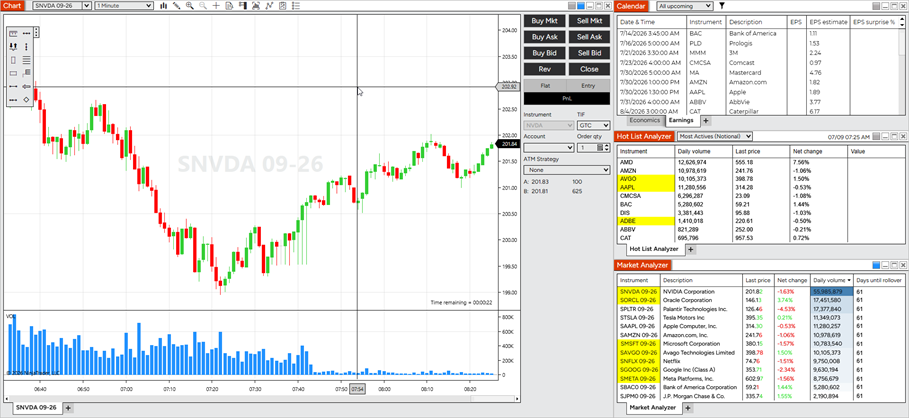Click the Sell Mkt button
Image resolution: width=909 pixels, height=418 pixels.
click(589, 21)
